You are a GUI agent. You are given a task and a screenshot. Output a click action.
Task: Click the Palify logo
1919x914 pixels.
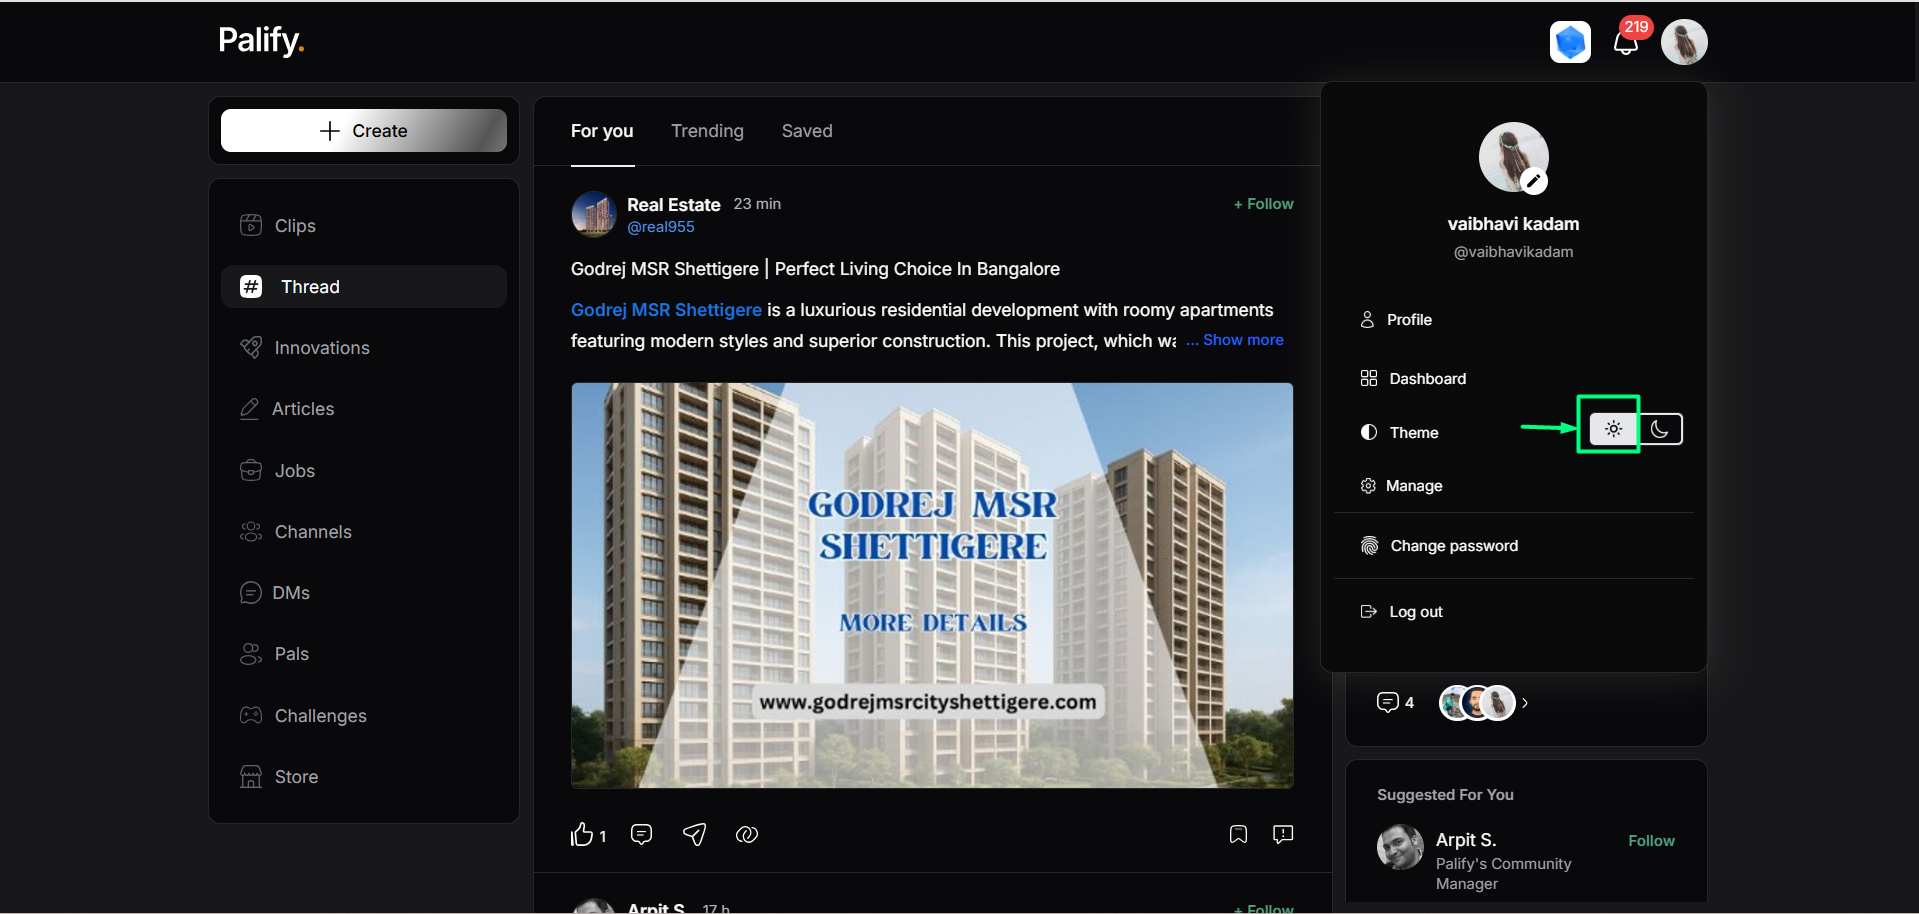(x=261, y=41)
